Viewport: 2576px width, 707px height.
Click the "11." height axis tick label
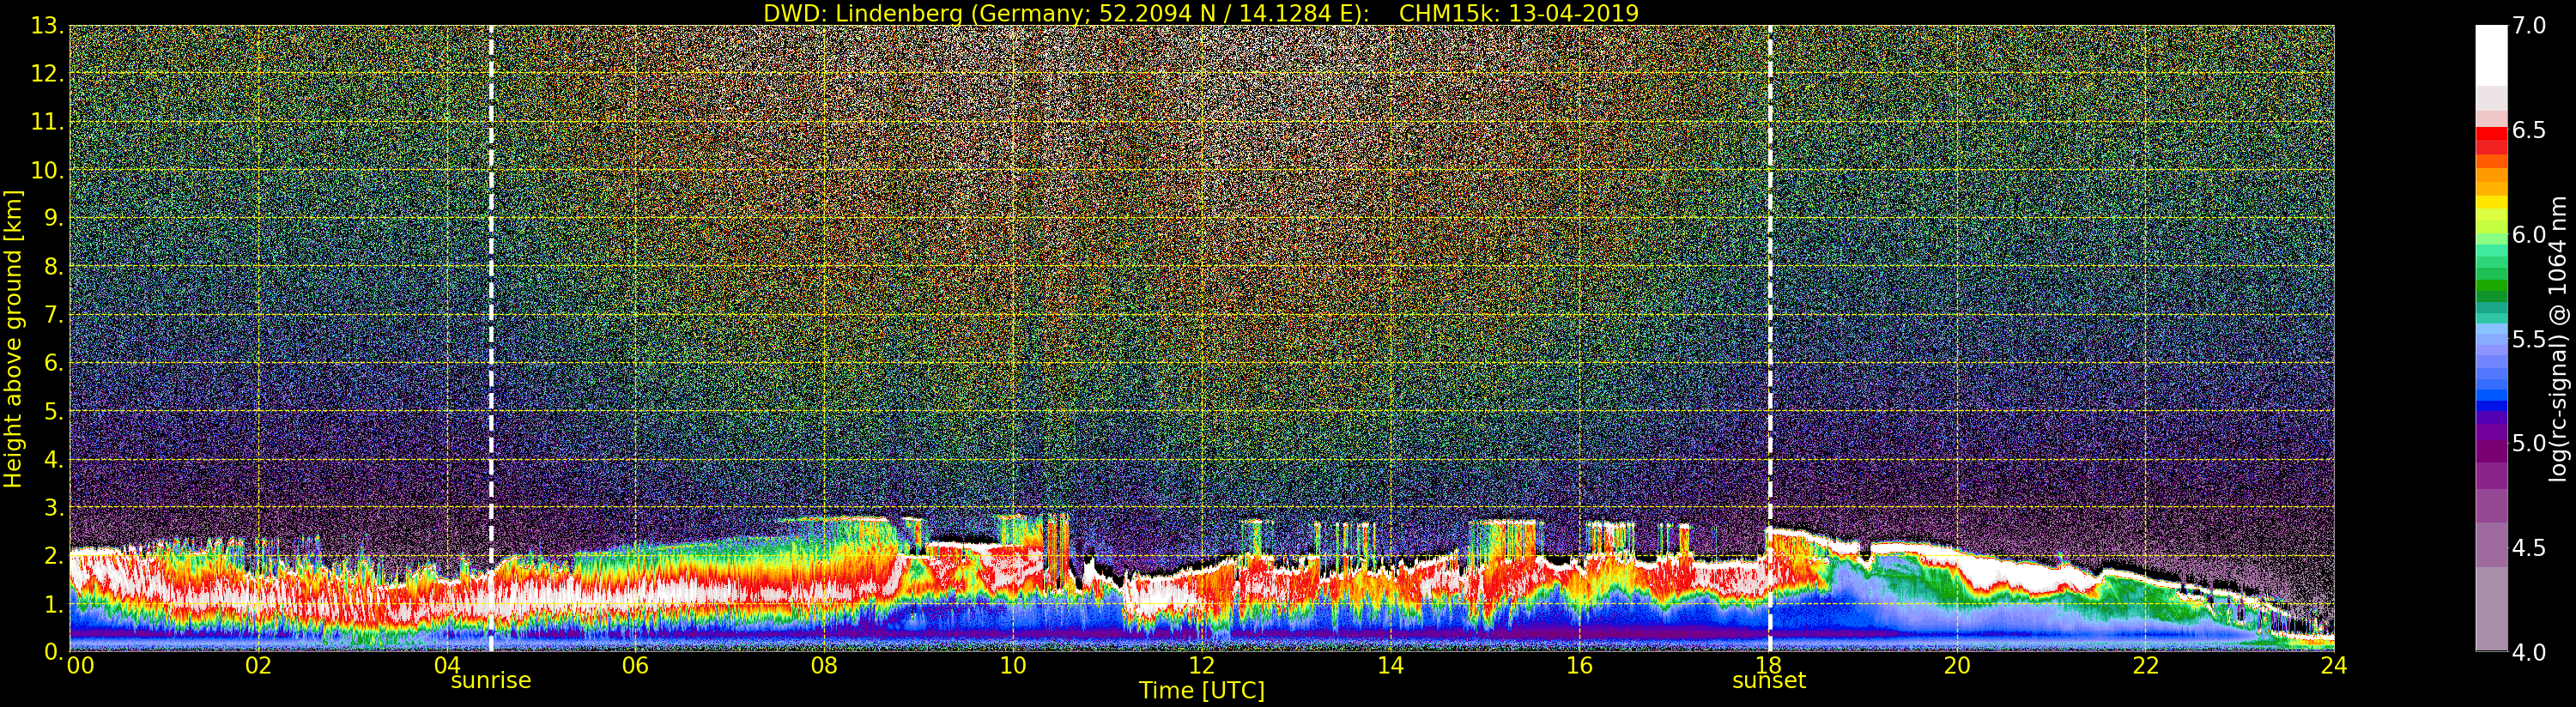[48, 122]
